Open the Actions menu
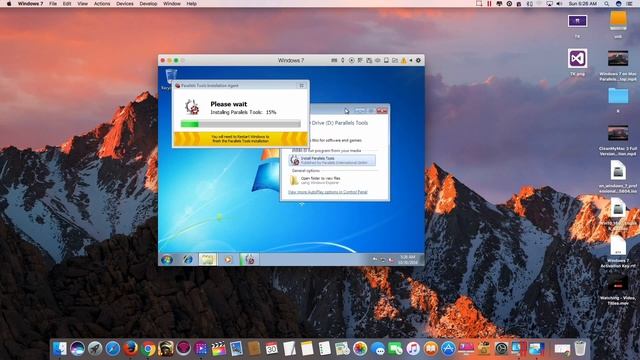This screenshot has height=360, width=640. tap(102, 4)
